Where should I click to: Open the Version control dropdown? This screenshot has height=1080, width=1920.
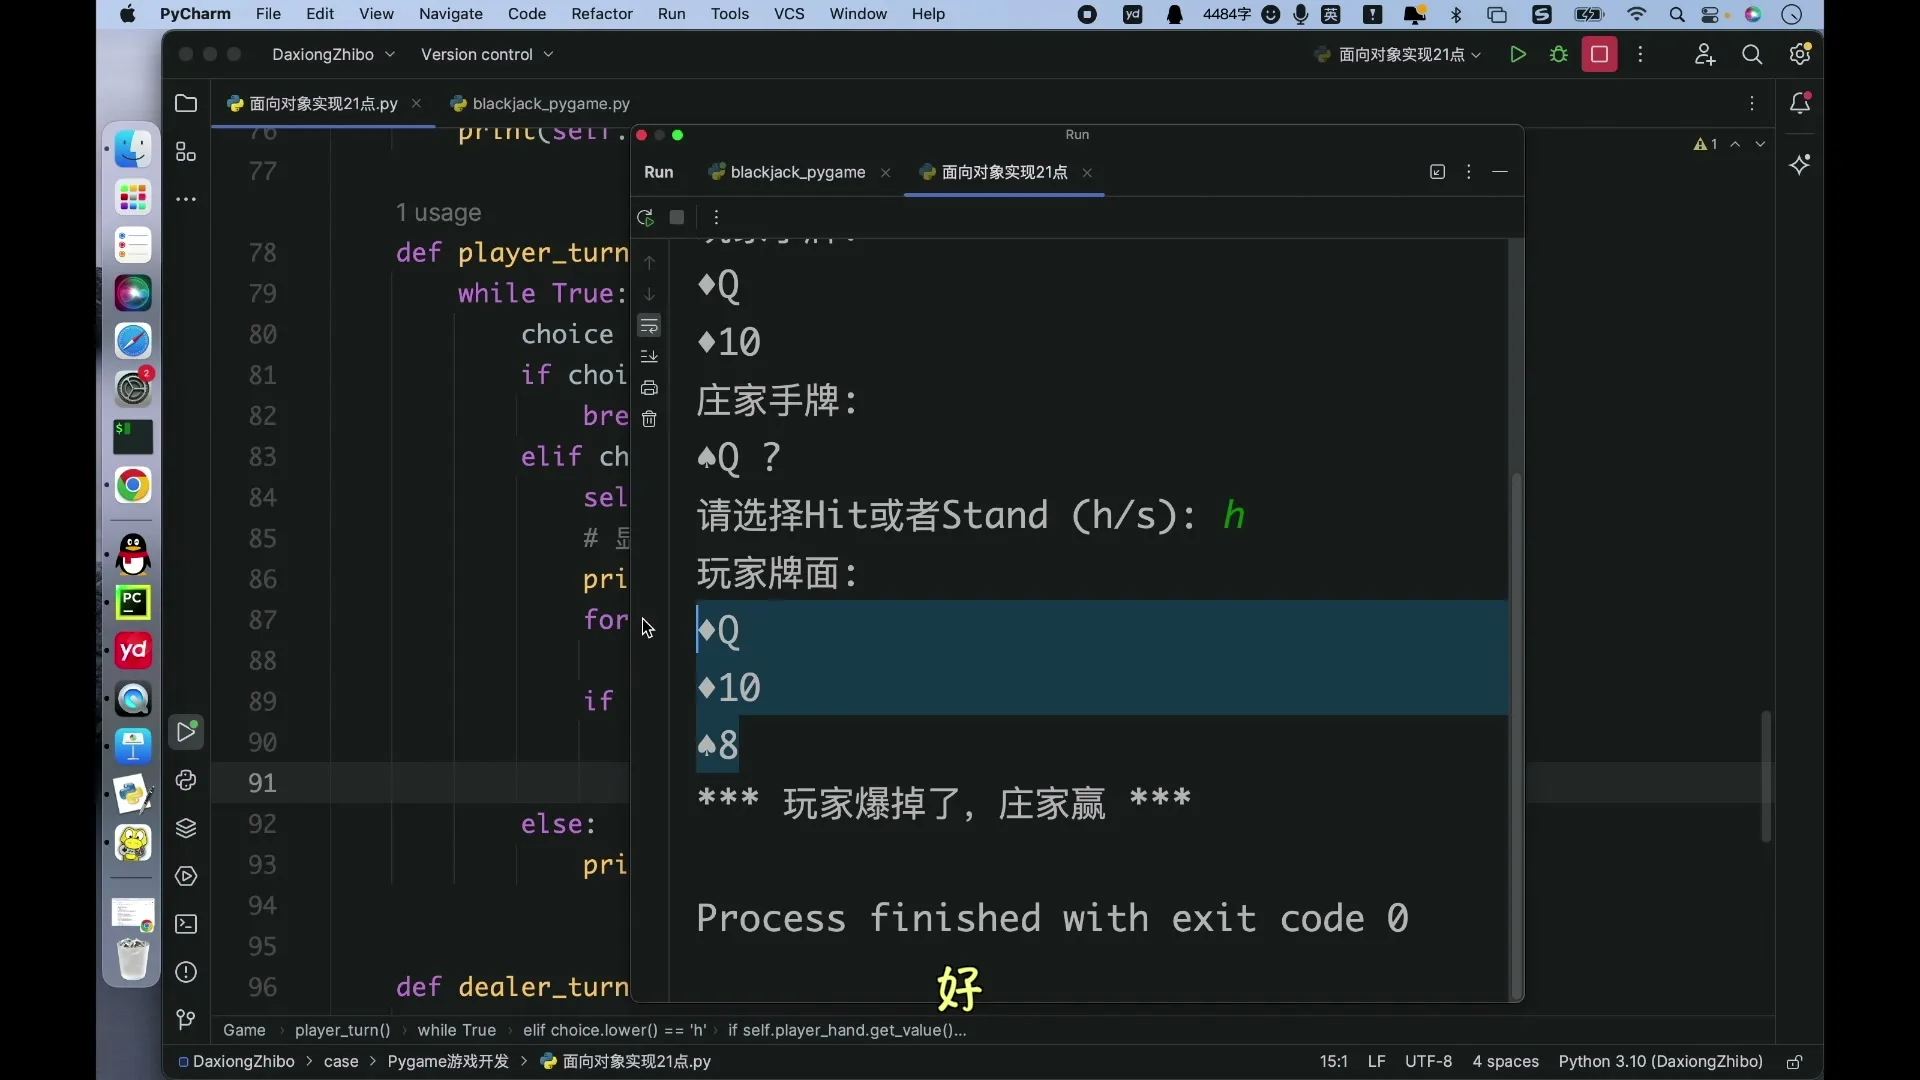coord(487,55)
